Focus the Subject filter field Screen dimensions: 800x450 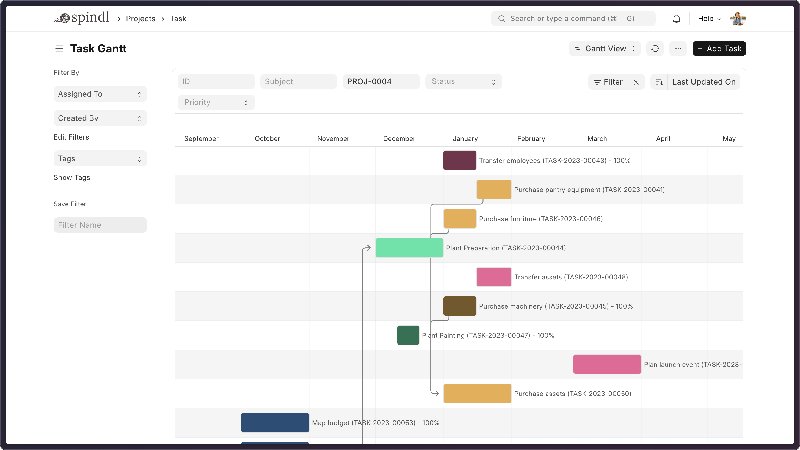pos(298,82)
